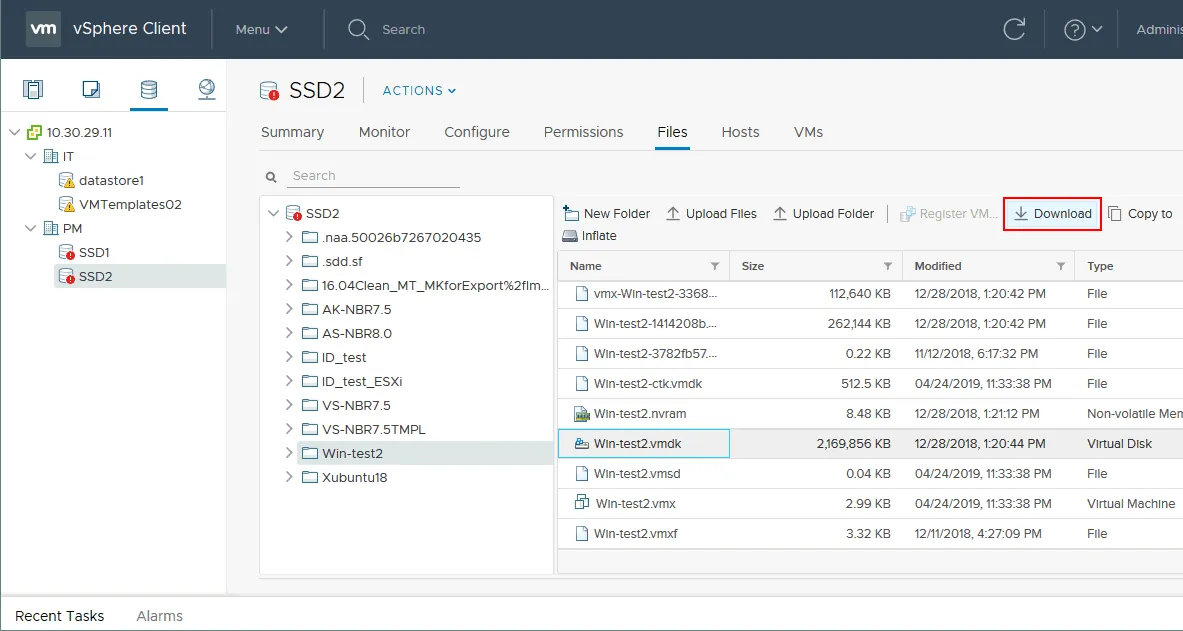The height and width of the screenshot is (631, 1183).
Task: Click the Upload Files button
Action: click(x=711, y=214)
